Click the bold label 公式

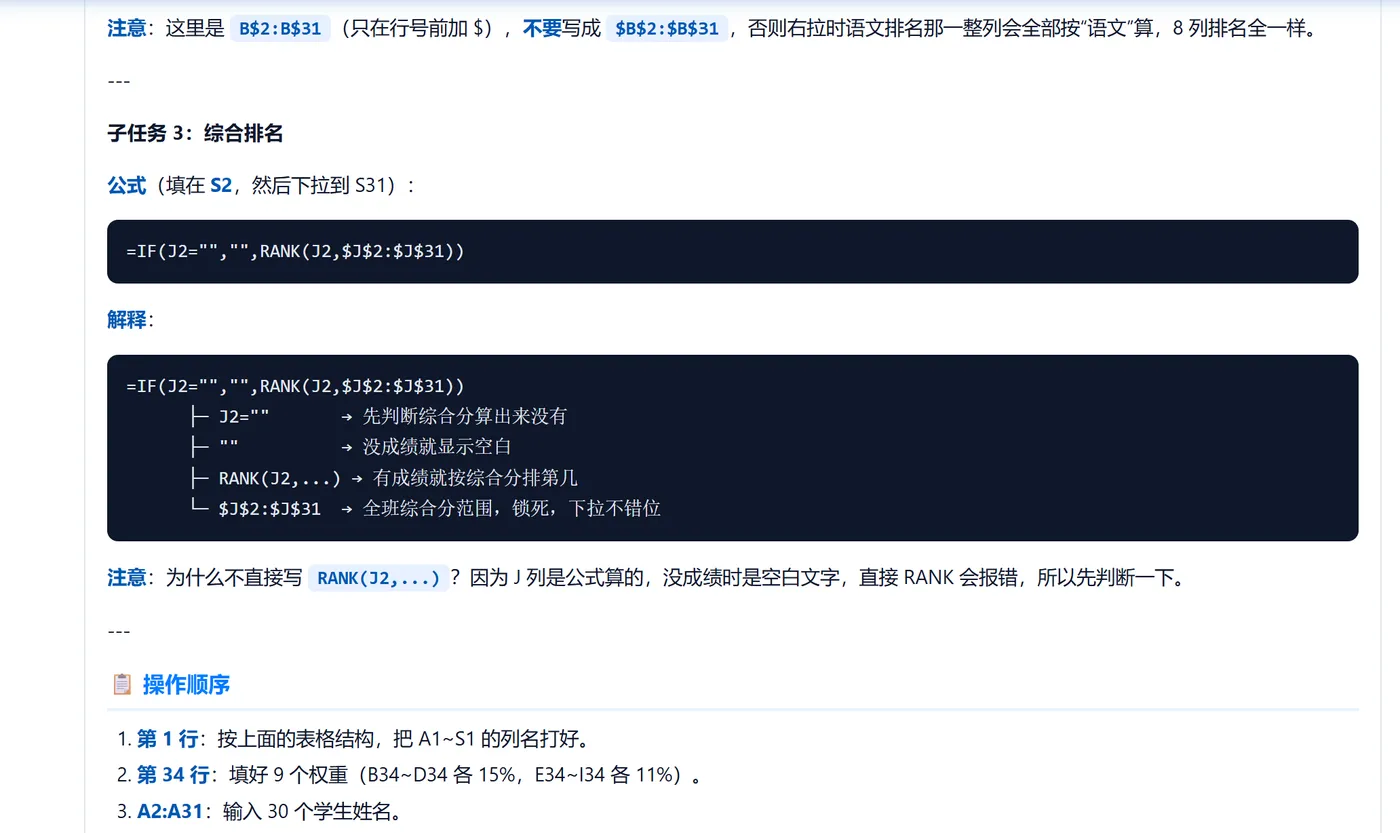(x=126, y=185)
